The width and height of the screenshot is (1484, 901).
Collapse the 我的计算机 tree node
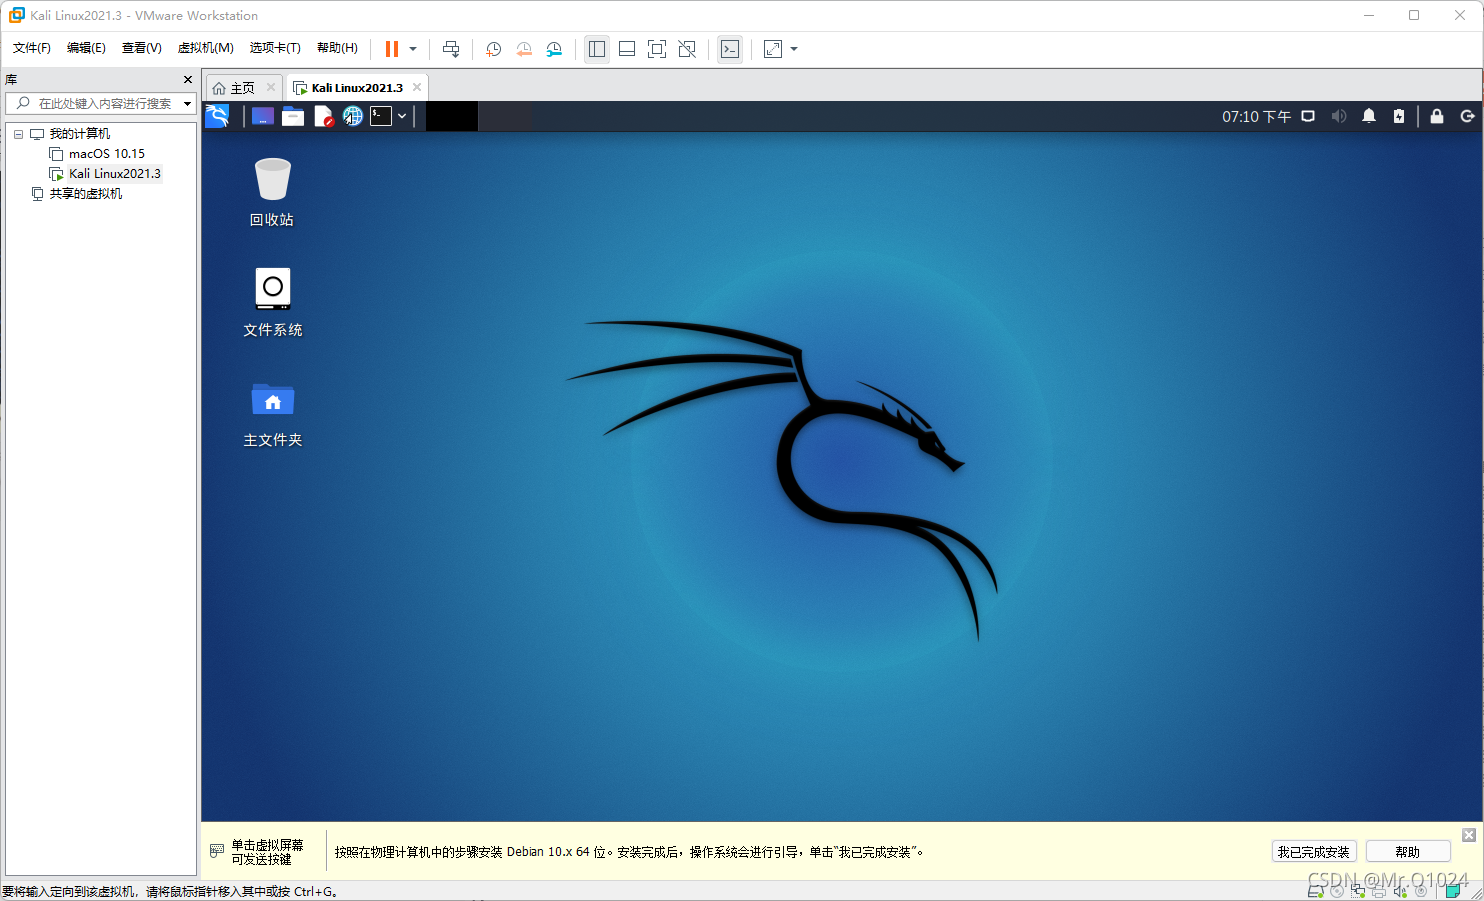(18, 134)
